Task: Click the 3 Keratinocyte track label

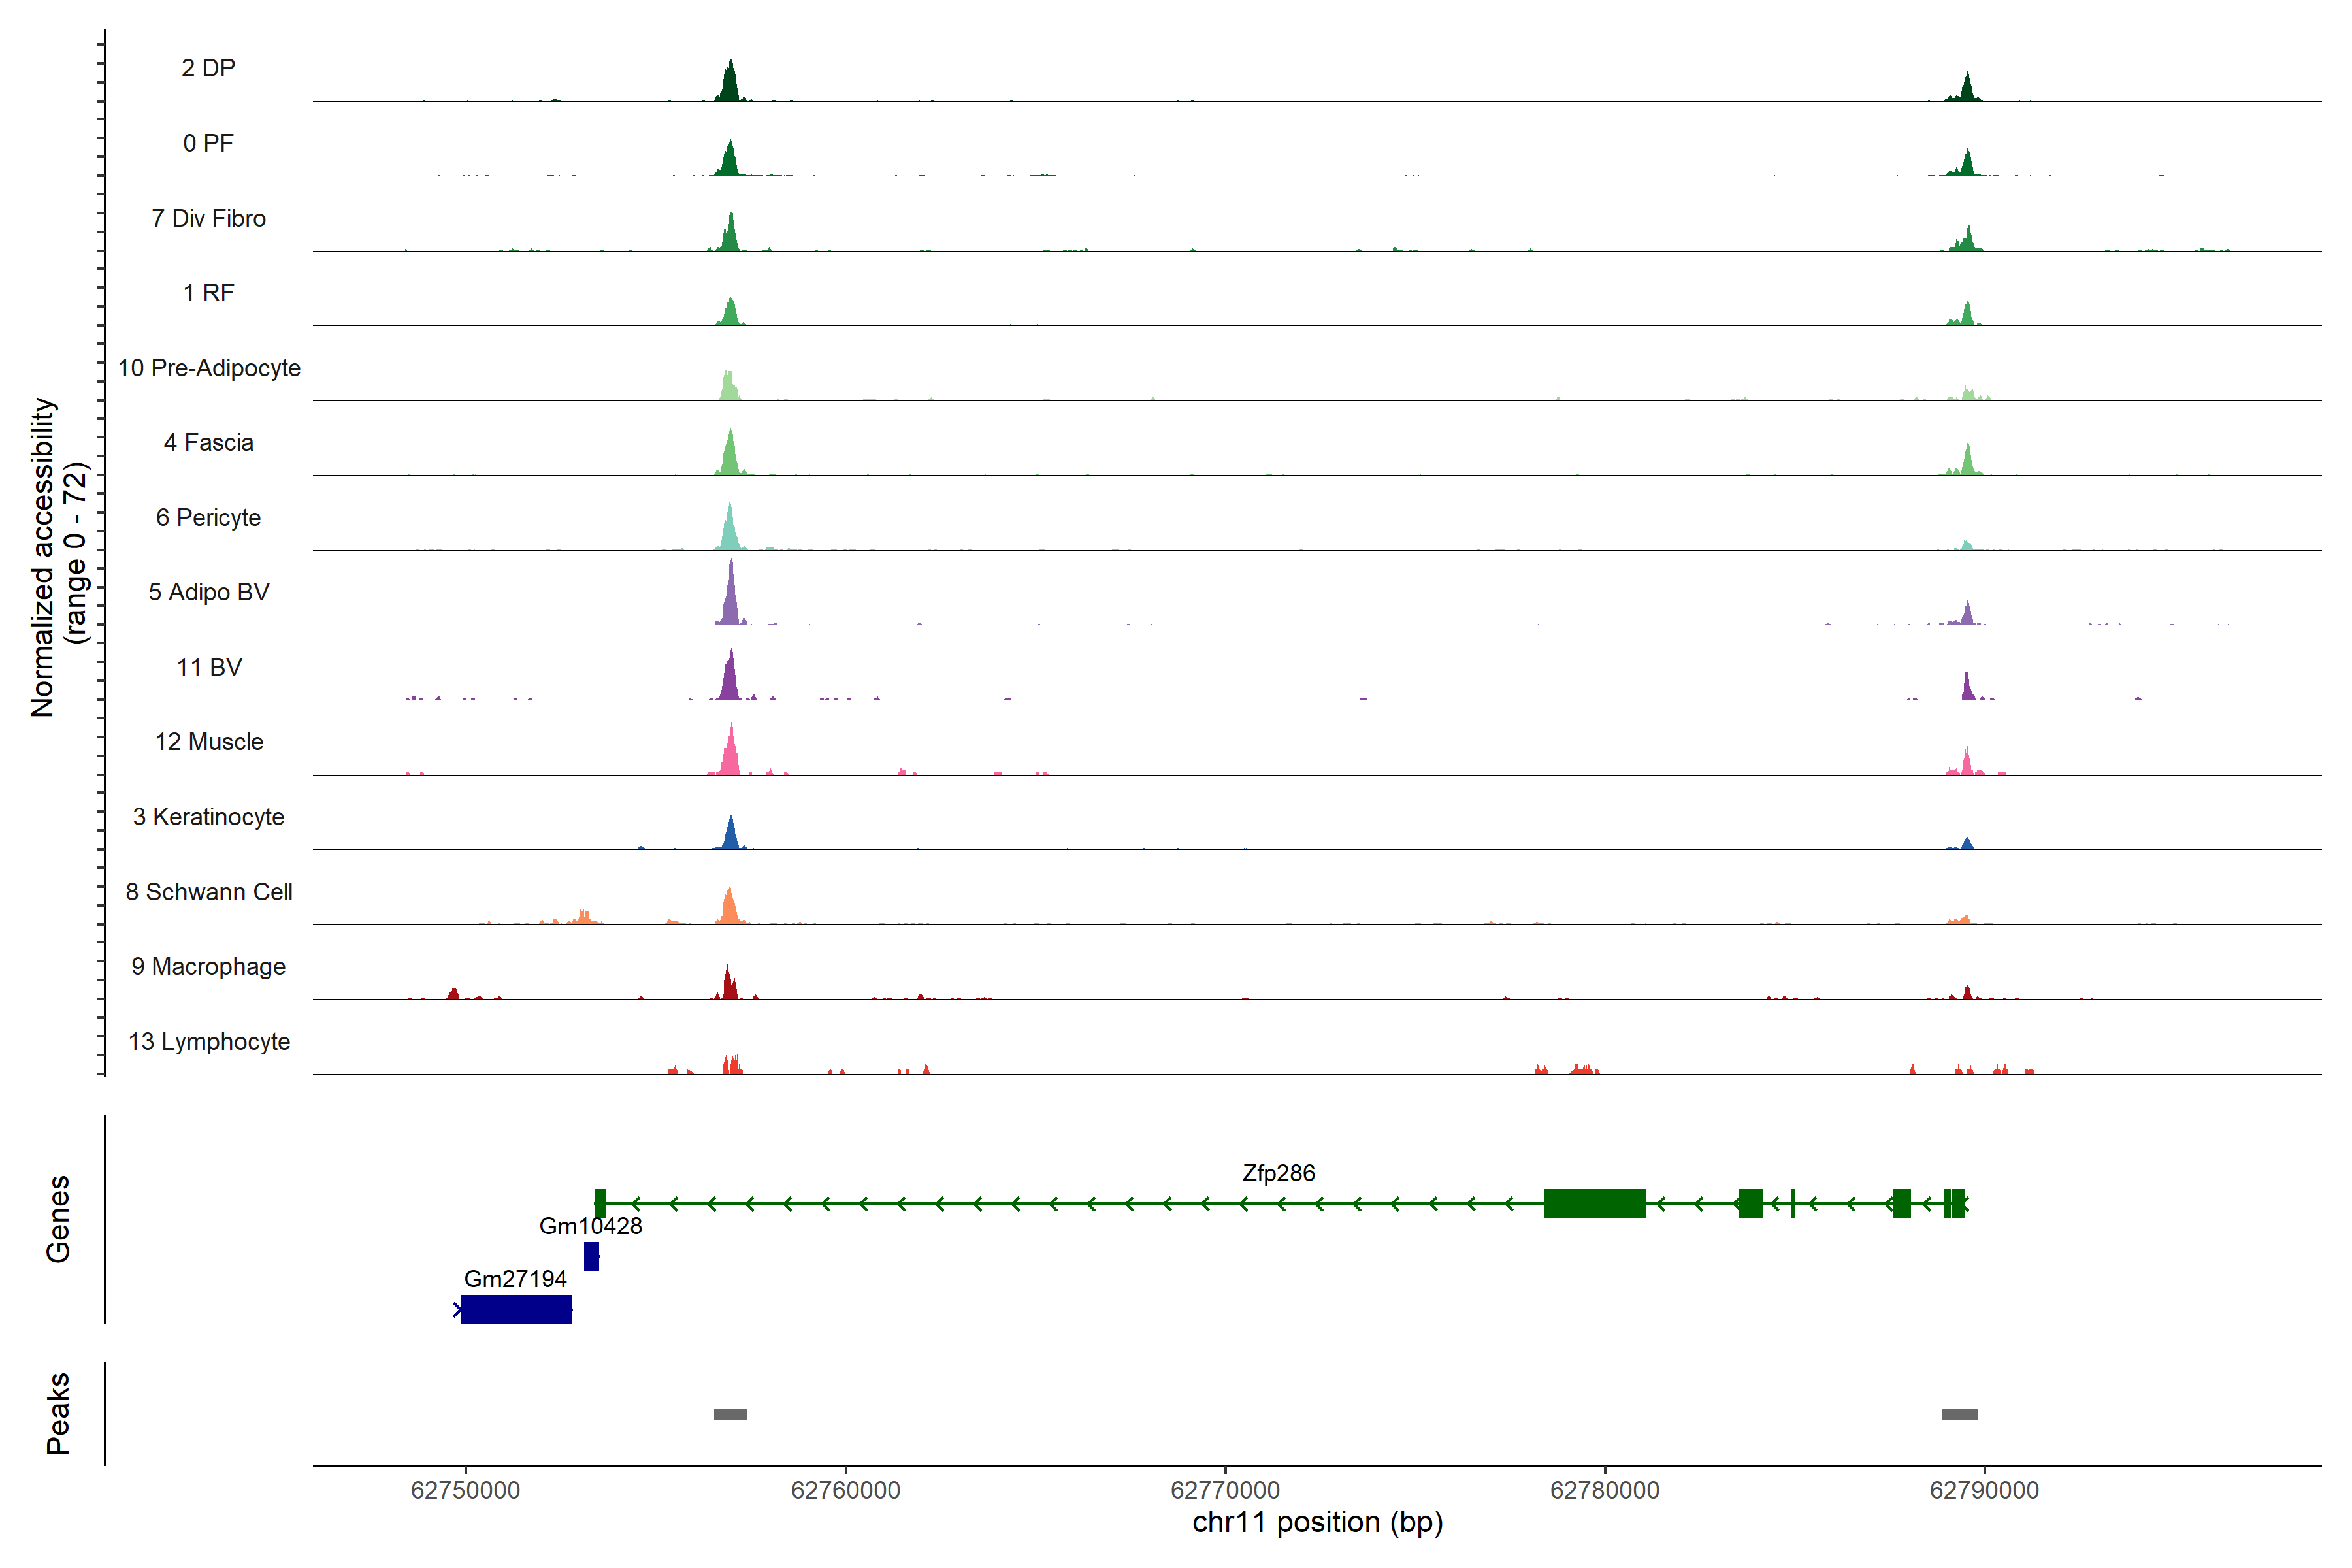Action: [x=208, y=817]
